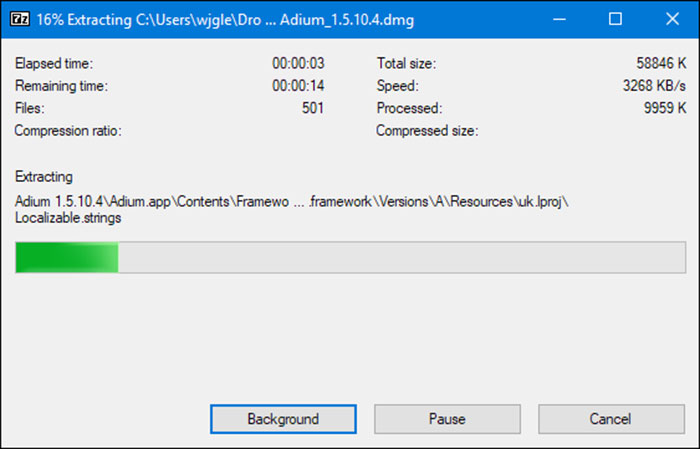Minimize the extraction progress window
The height and width of the screenshot is (449, 700).
point(562,19)
